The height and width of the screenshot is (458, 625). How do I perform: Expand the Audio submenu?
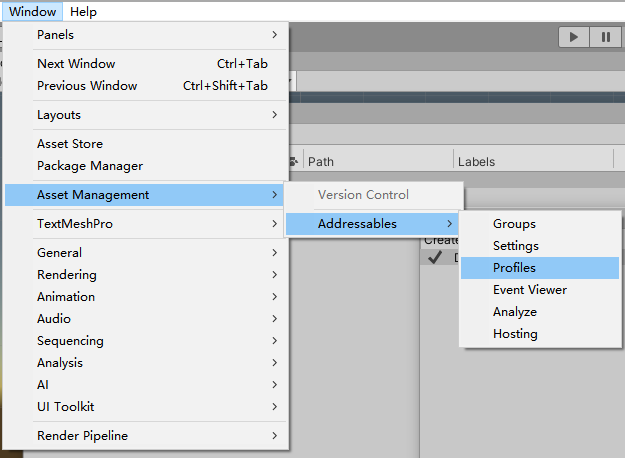tap(145, 318)
